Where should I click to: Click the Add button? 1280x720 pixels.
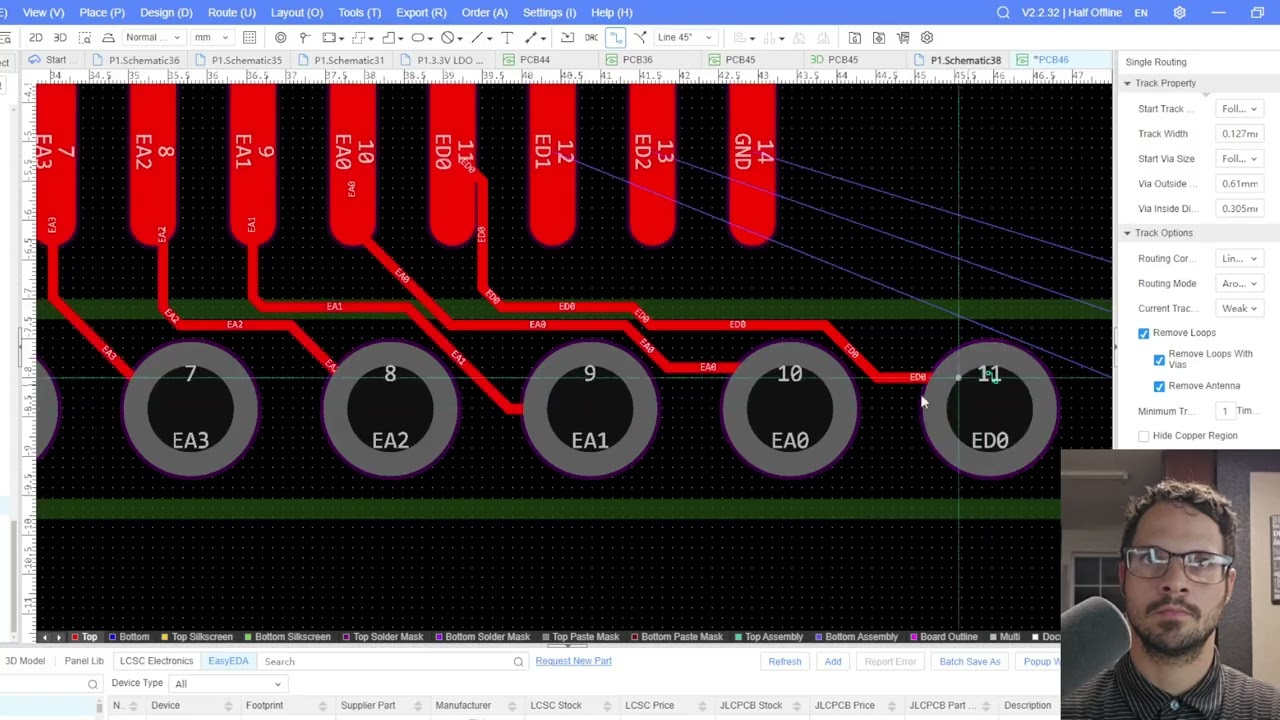click(x=833, y=662)
